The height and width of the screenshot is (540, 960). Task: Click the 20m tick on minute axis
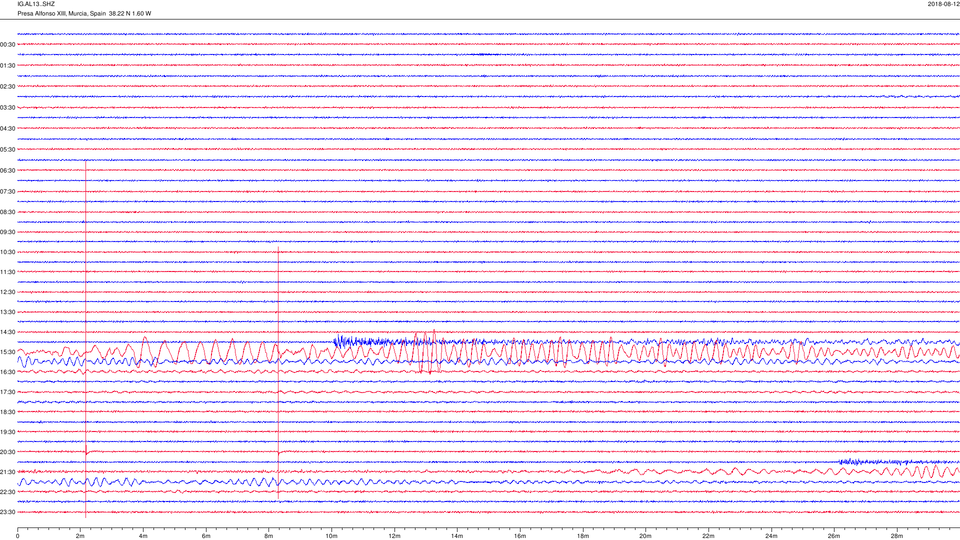(x=645, y=536)
